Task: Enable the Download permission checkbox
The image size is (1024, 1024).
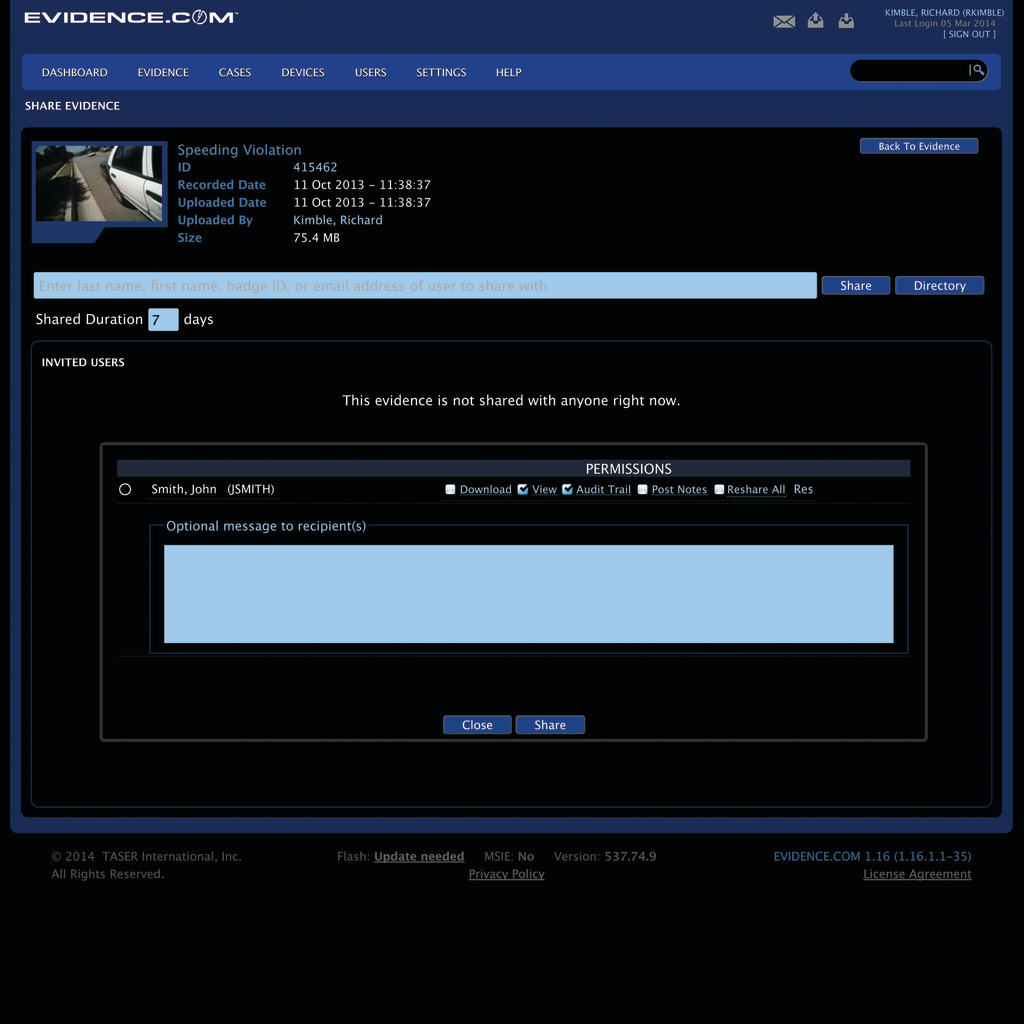Action: 450,490
